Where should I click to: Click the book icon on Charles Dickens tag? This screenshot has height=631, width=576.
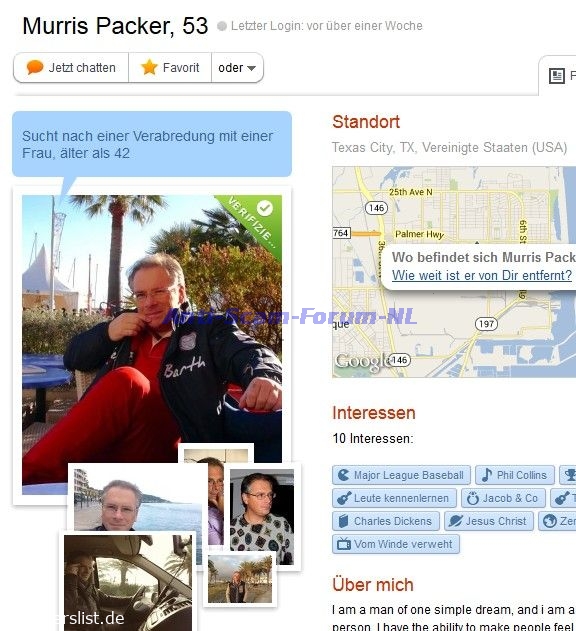[343, 521]
